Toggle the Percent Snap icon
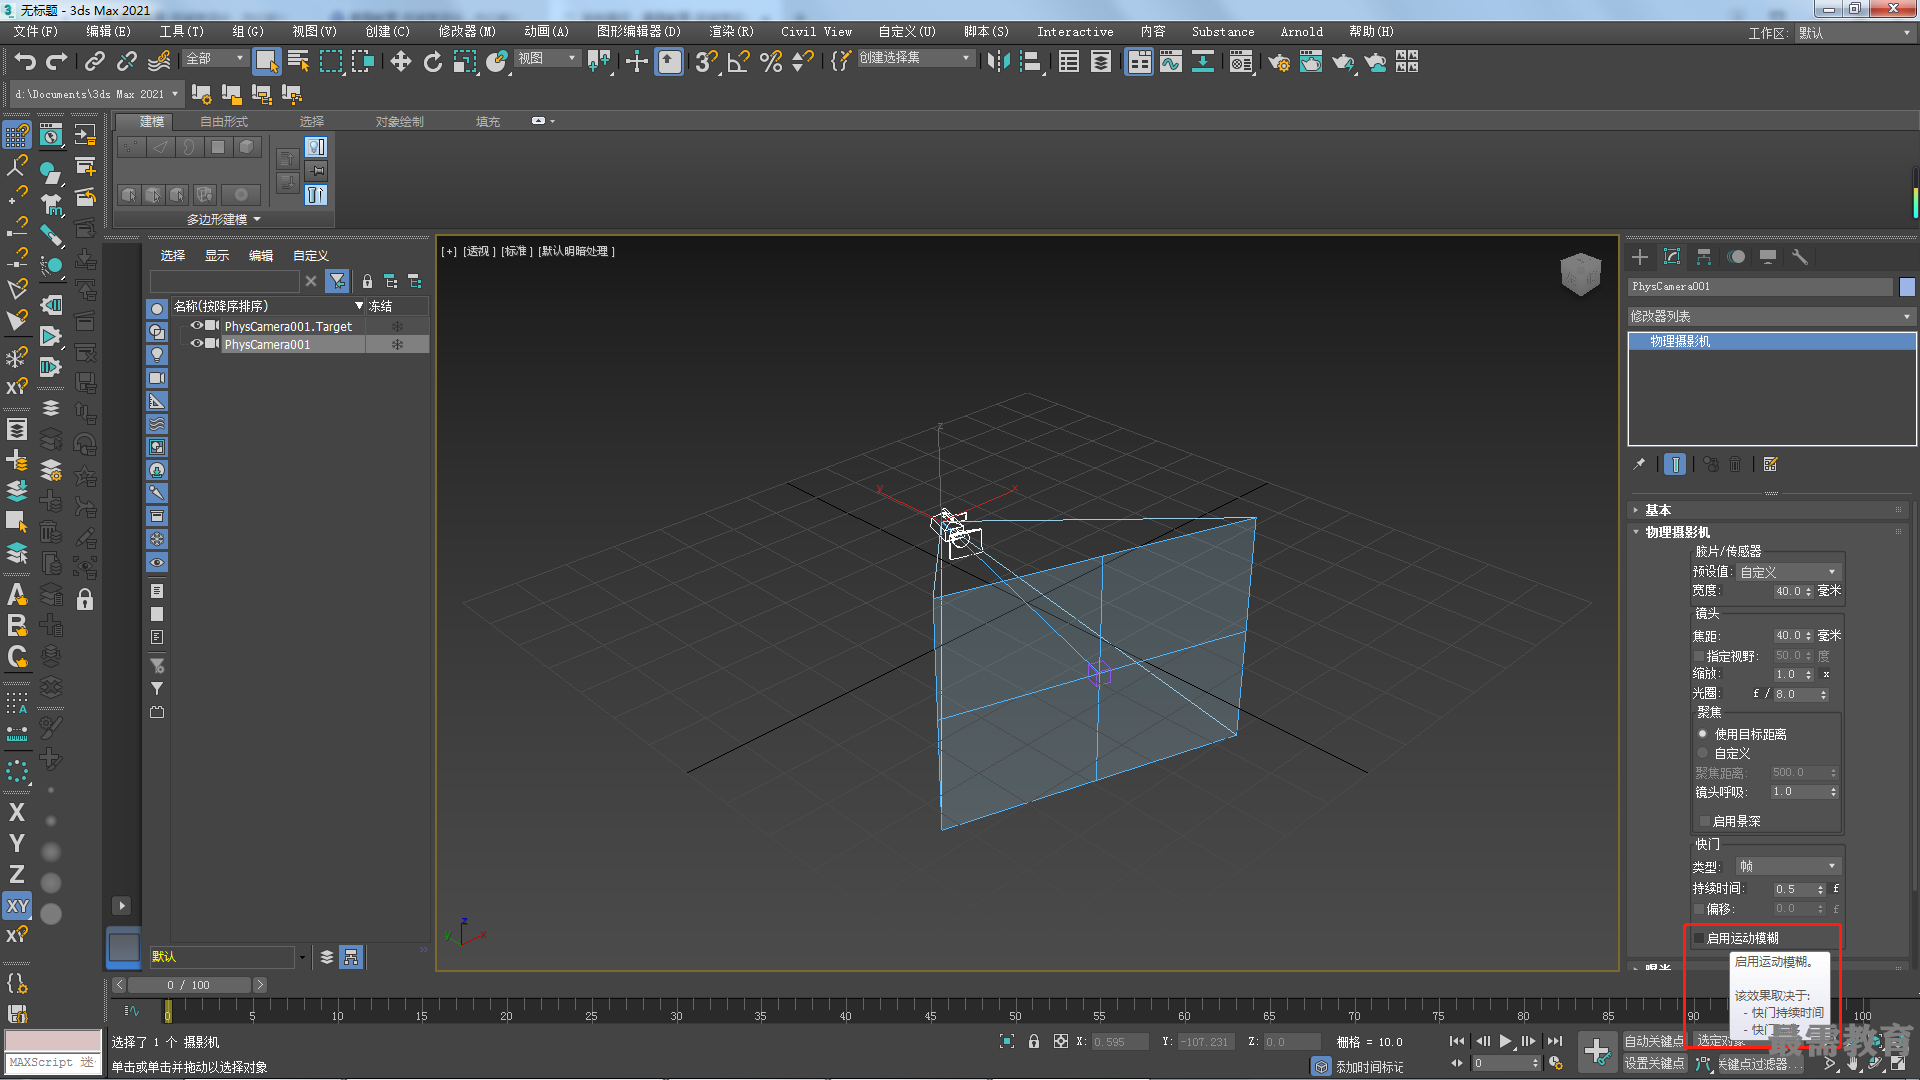Screen dimensions: 1920x1080 pos(771,62)
